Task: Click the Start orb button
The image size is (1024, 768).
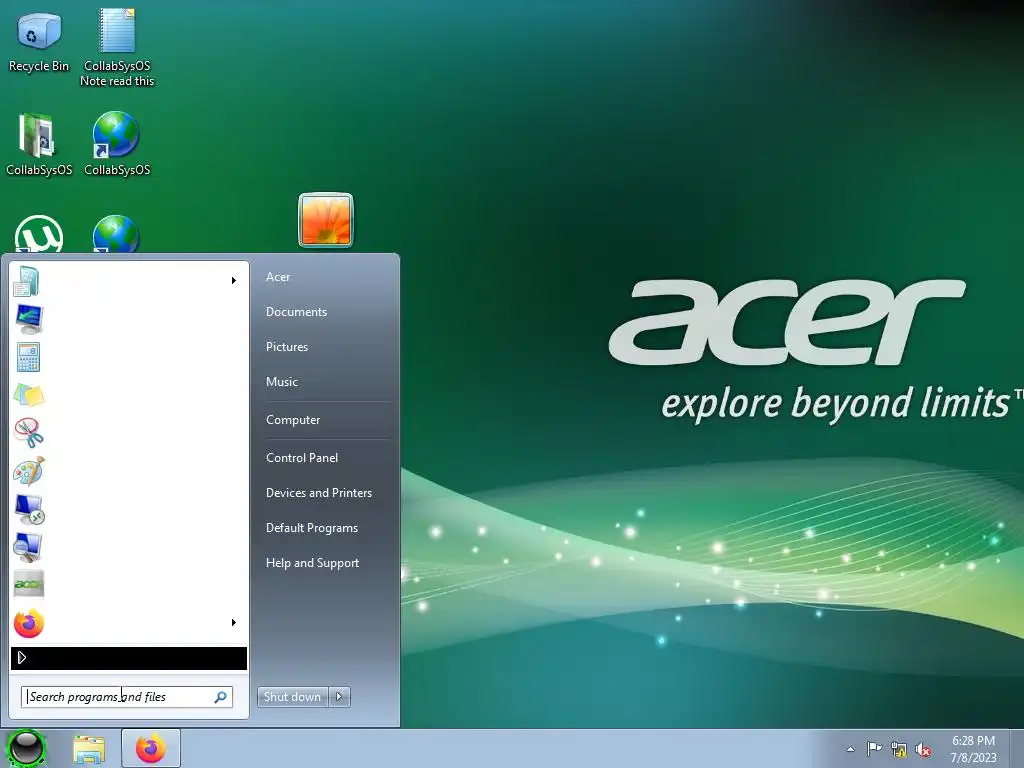Action: pos(26,748)
